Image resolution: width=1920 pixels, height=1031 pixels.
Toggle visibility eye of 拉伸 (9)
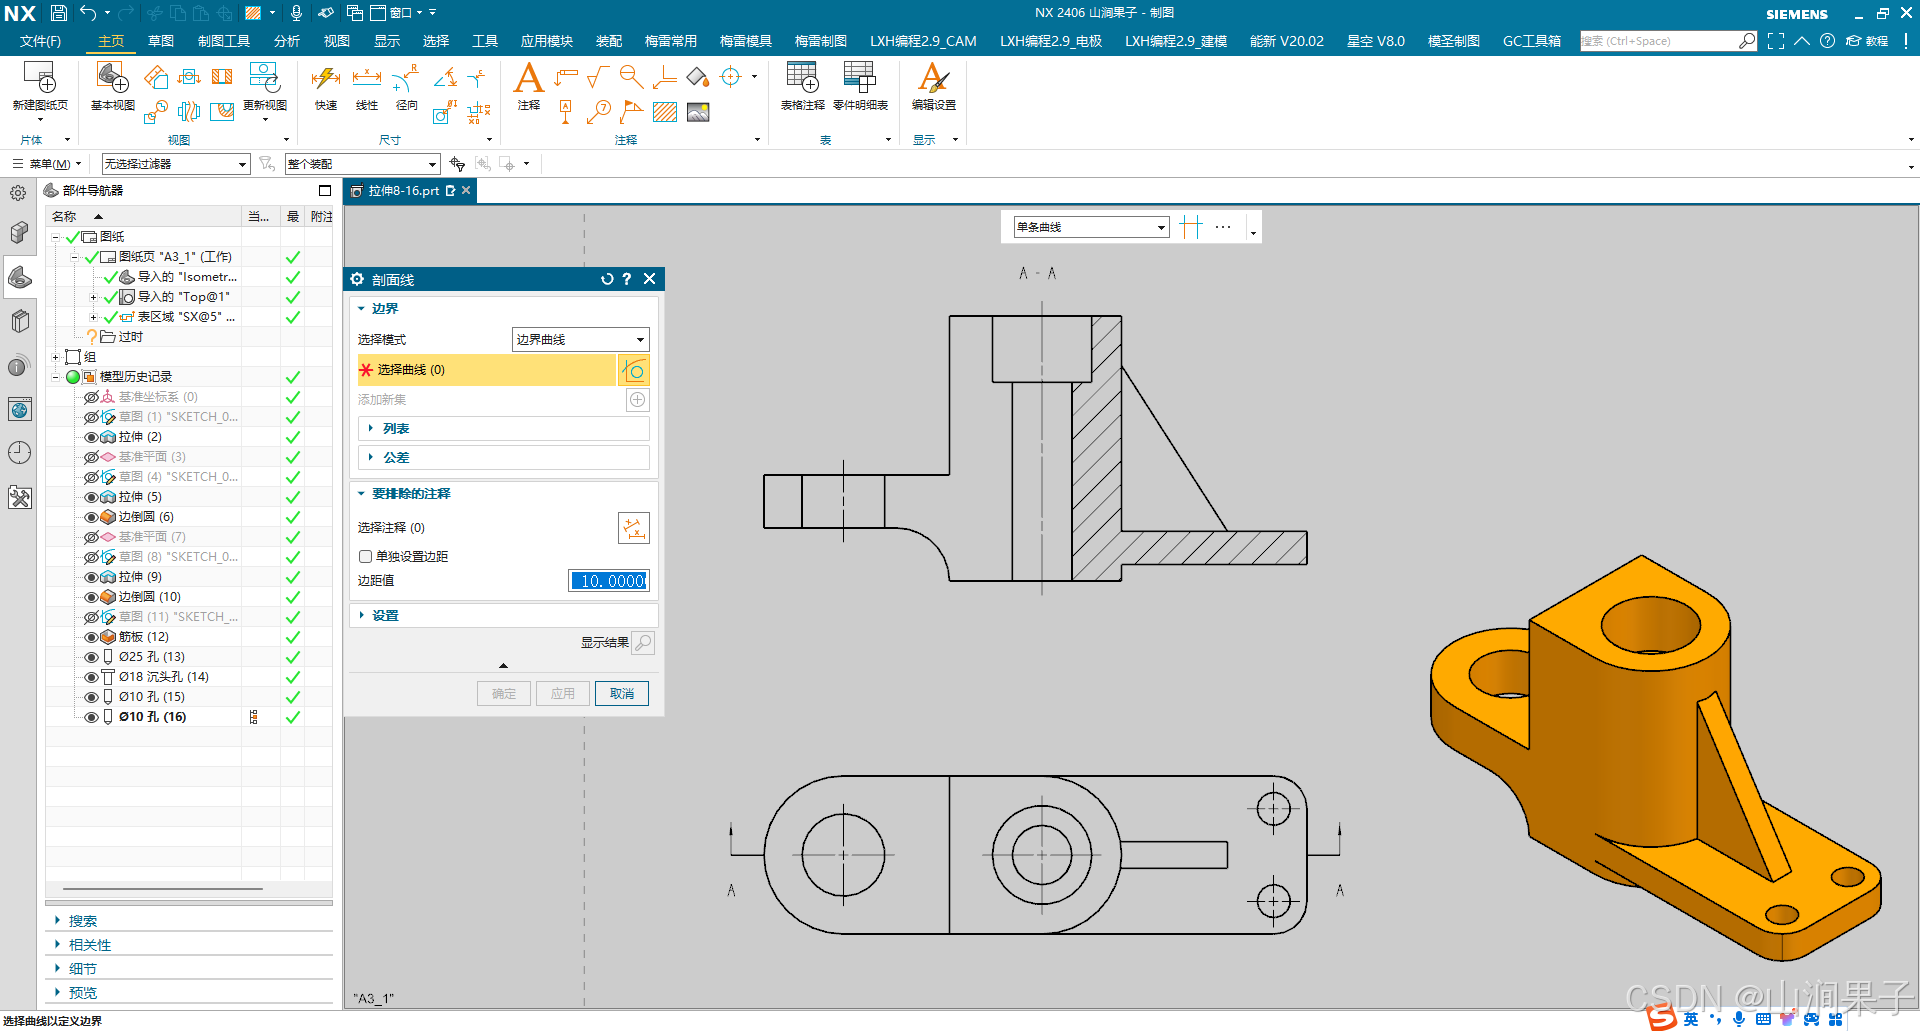pos(91,577)
